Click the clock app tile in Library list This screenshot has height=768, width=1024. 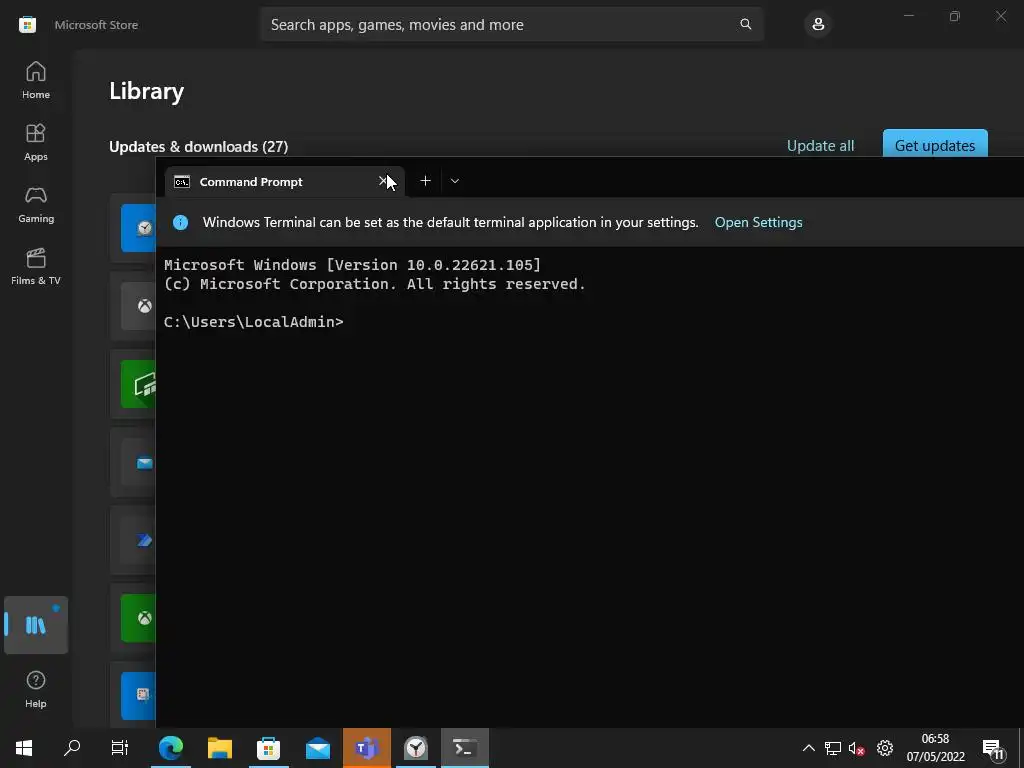click(139, 228)
